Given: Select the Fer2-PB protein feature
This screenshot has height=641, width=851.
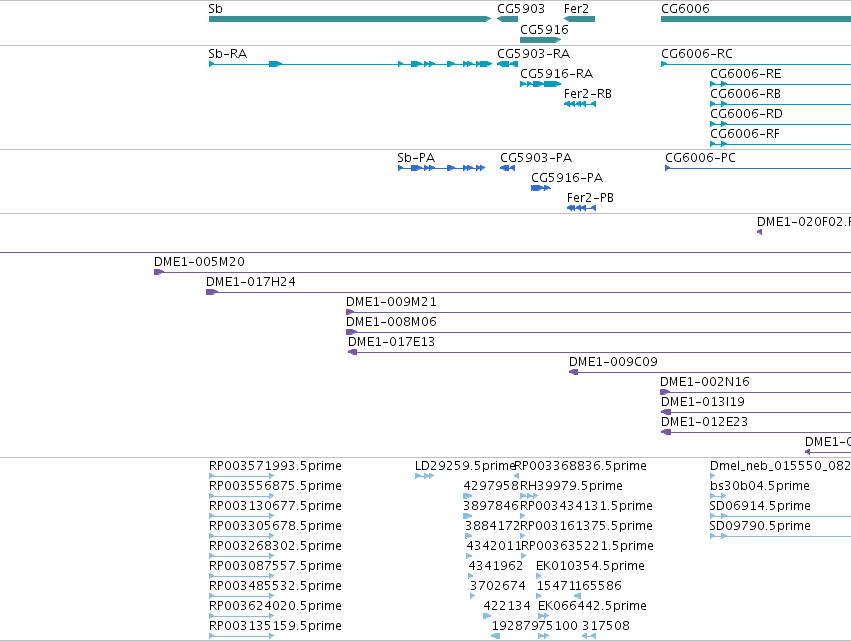Looking at the screenshot, I should pos(581,208).
